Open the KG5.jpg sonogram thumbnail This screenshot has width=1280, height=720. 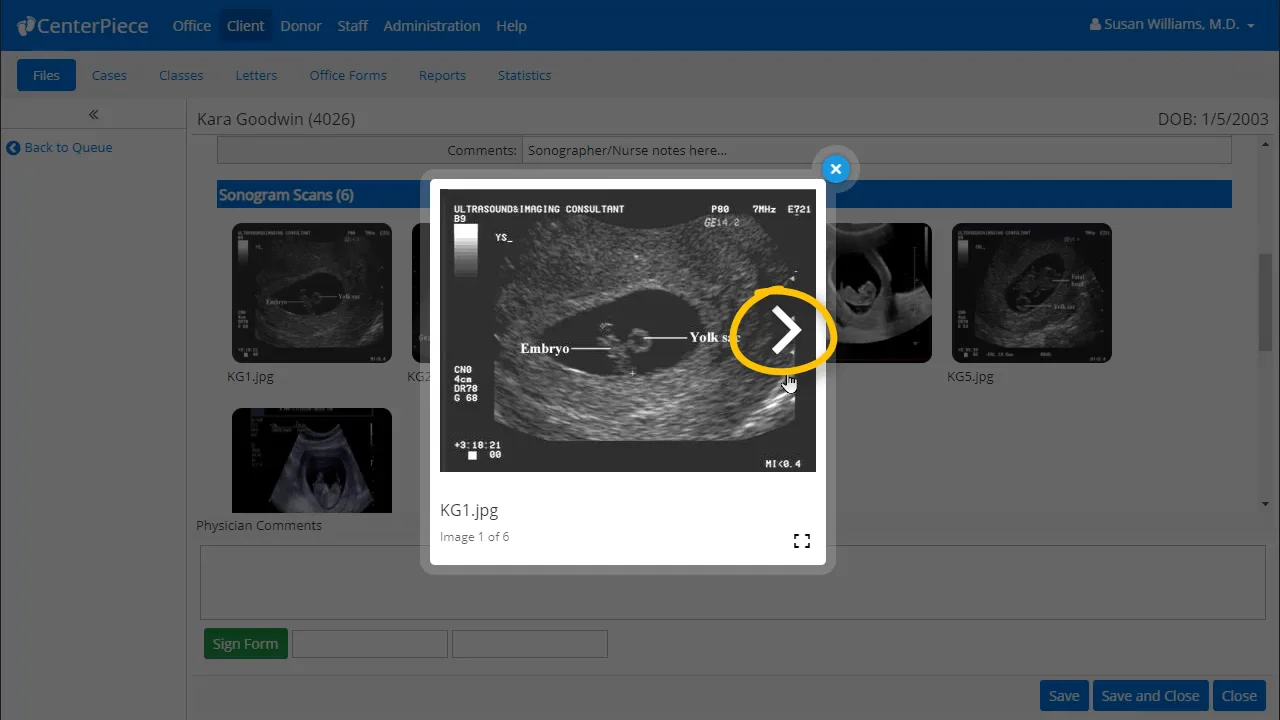coord(1031,292)
